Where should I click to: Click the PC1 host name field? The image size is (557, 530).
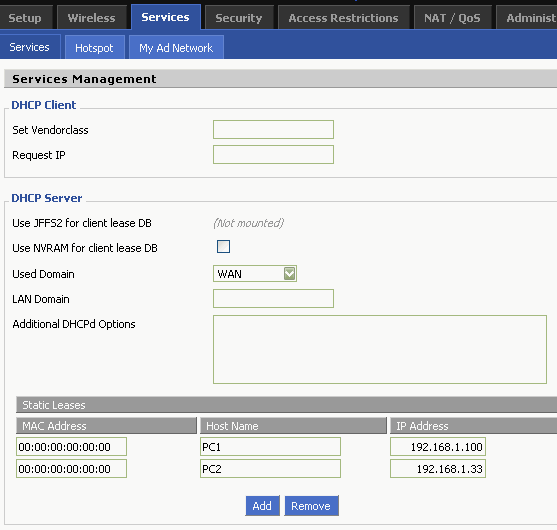(x=270, y=447)
